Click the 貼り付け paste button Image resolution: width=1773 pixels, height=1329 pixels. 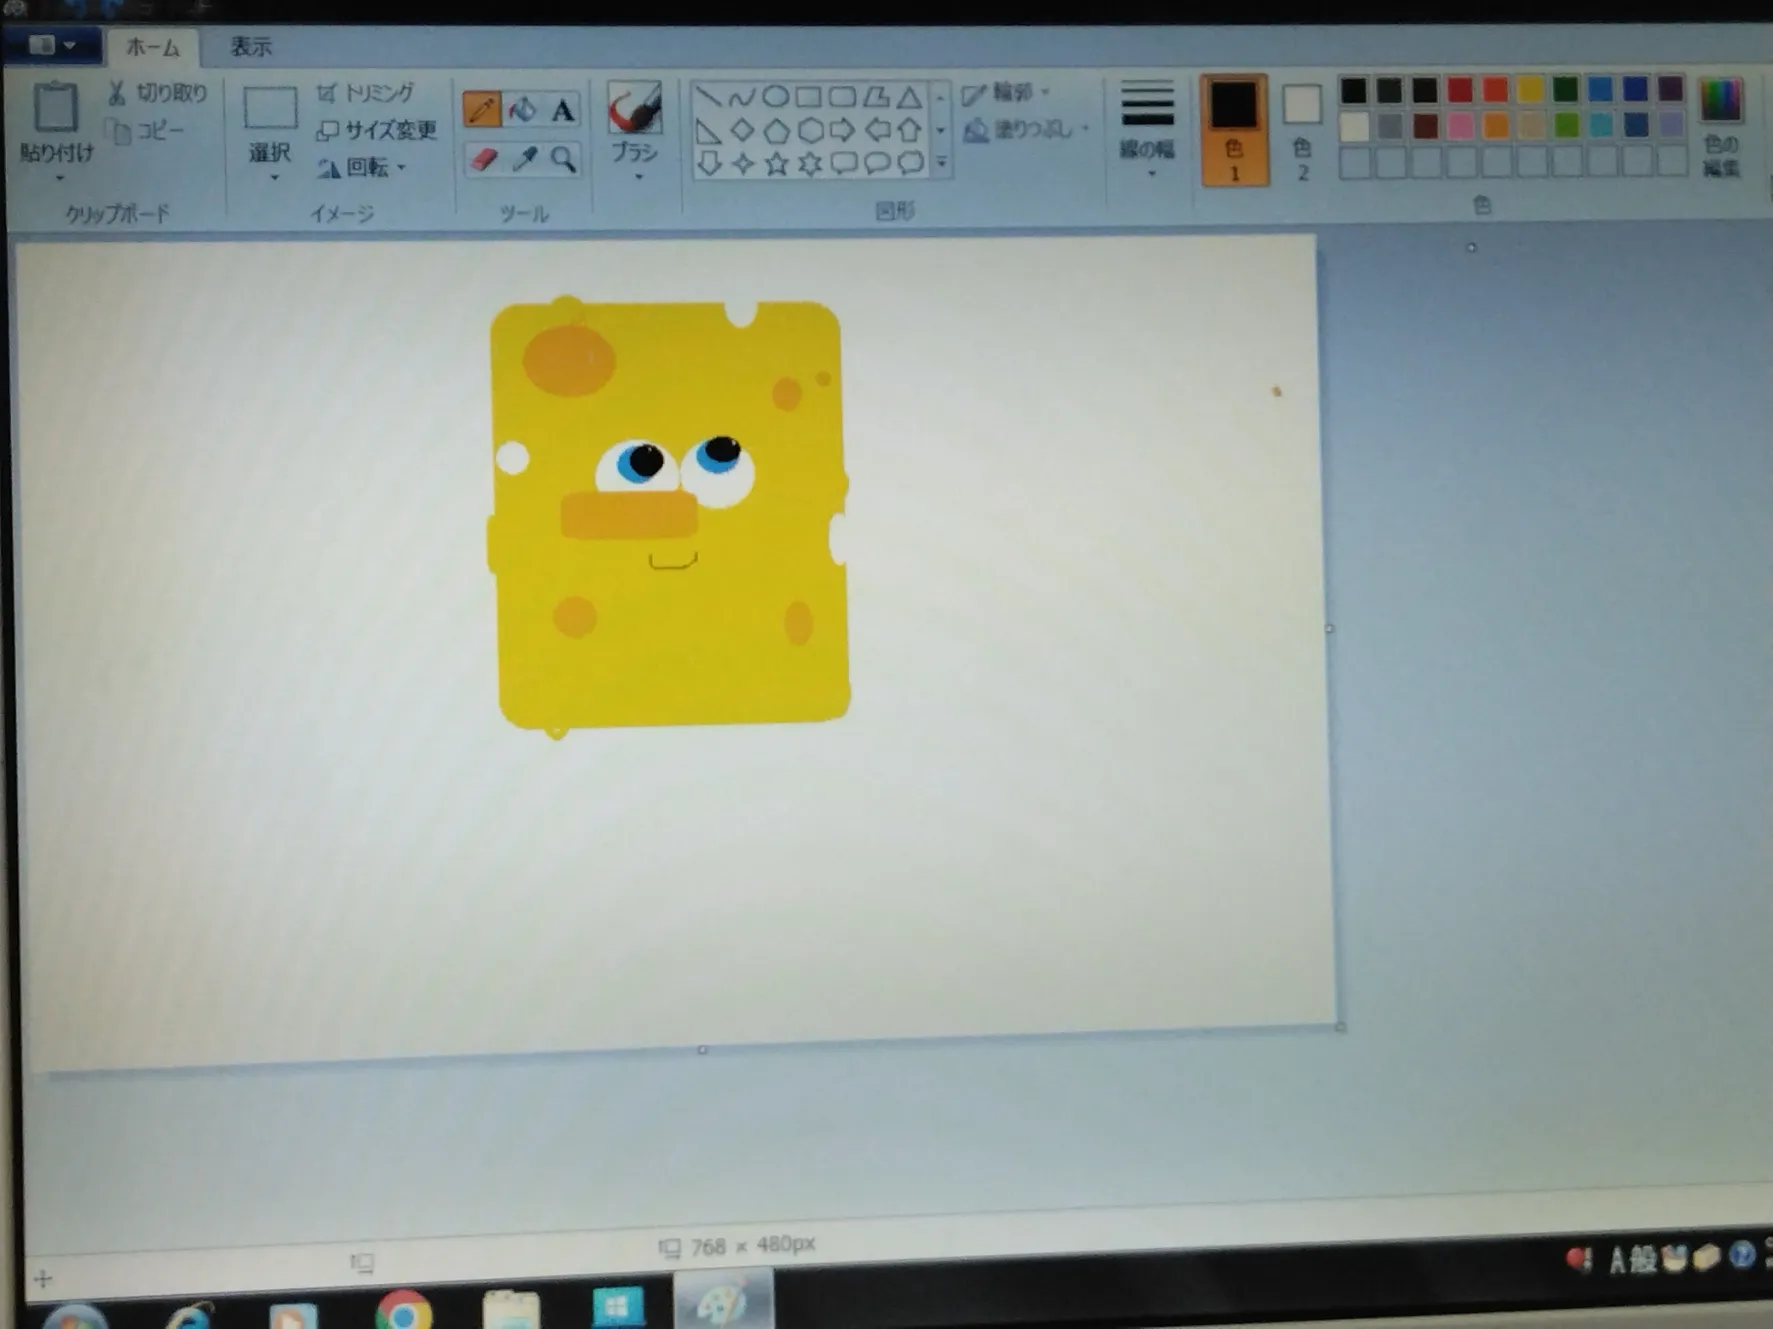coord(56,122)
